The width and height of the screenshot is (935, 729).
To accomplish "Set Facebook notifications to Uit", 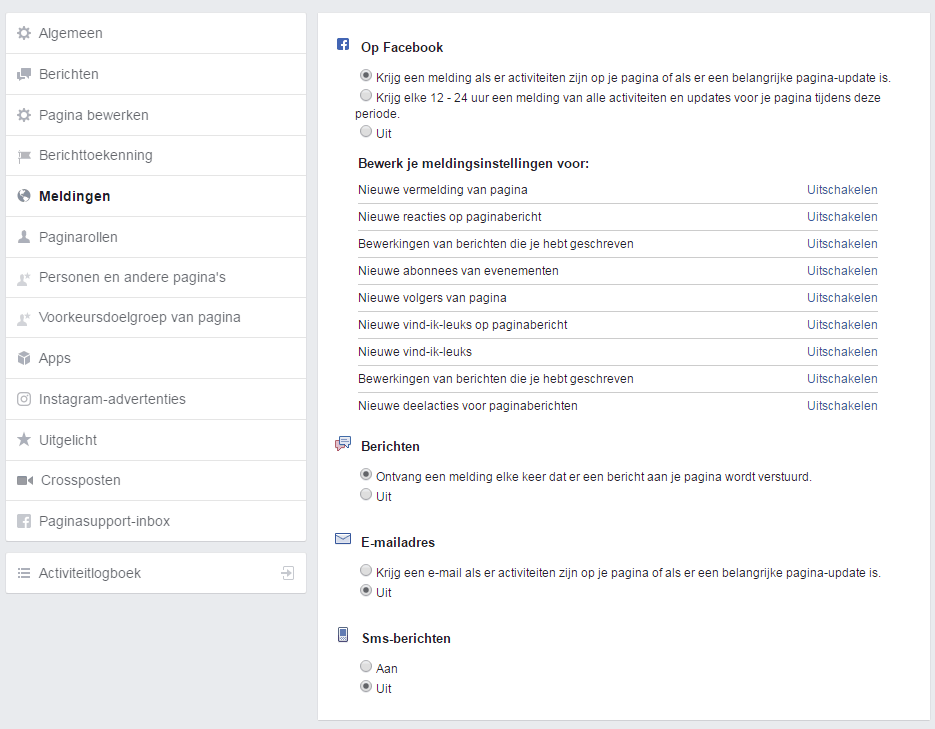I will [366, 131].
